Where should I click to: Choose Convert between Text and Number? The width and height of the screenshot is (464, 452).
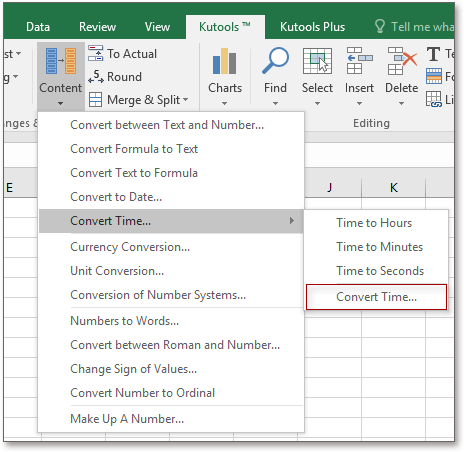point(171,125)
